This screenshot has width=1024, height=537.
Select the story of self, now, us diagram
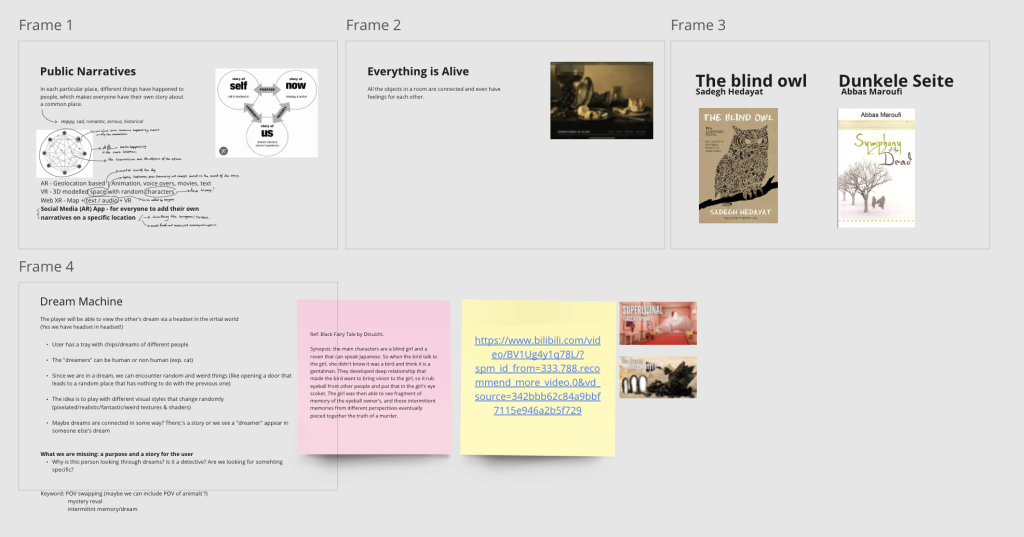pyautogui.click(x=266, y=112)
